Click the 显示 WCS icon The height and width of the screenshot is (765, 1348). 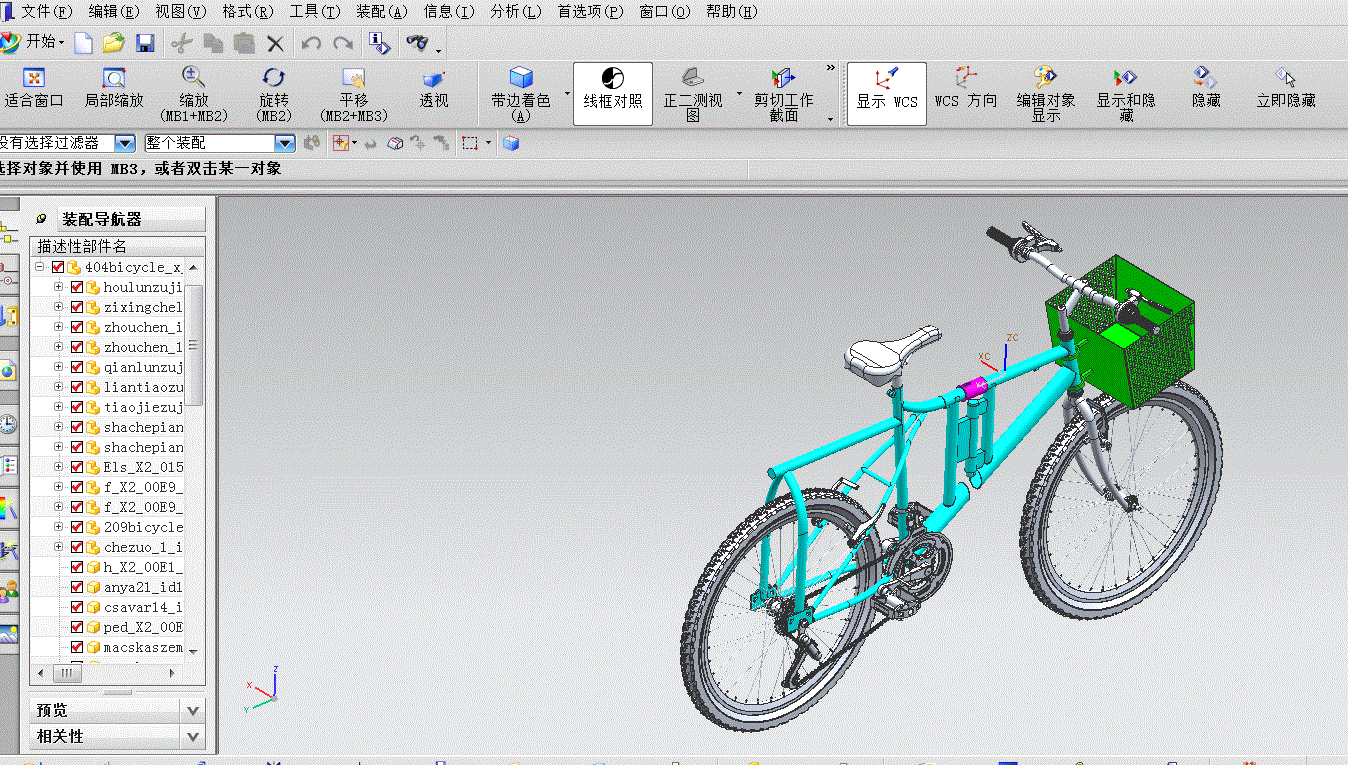pyautogui.click(x=886, y=78)
